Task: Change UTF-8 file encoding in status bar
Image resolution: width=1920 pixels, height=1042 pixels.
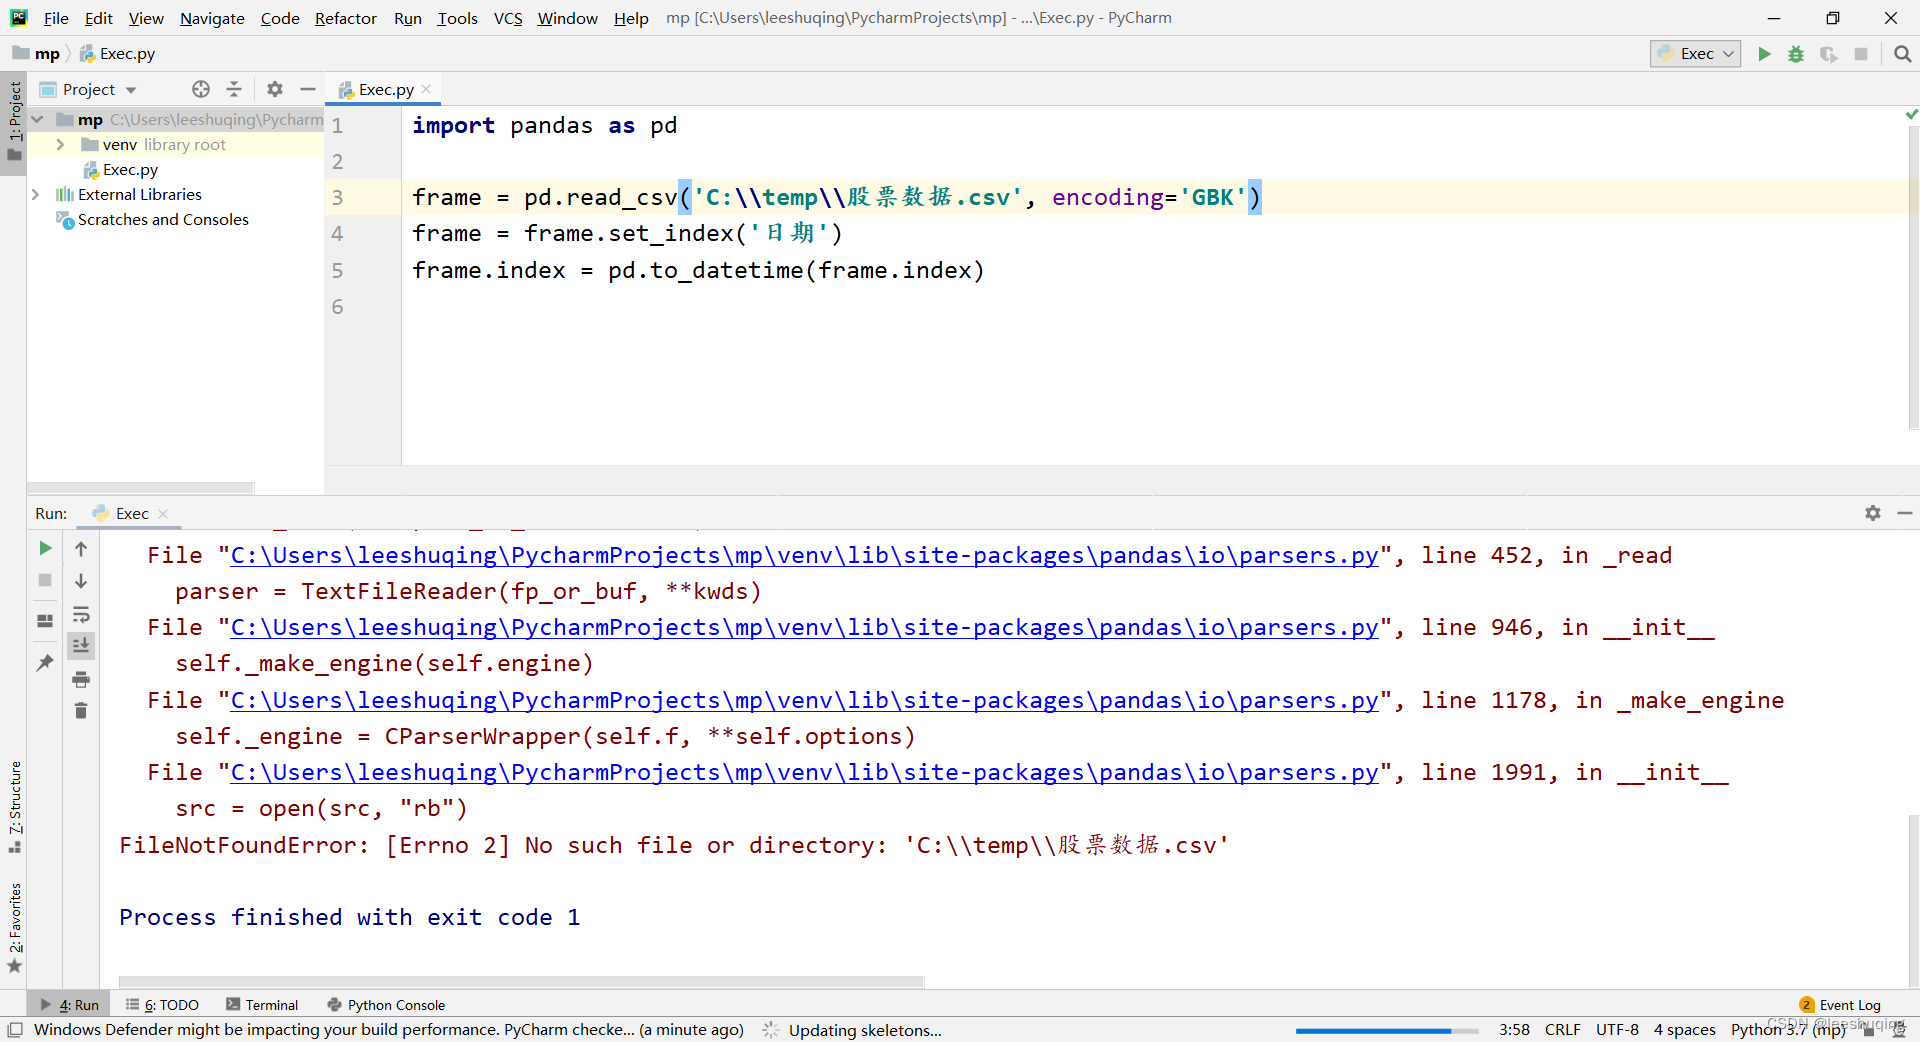Action: pos(1617,1030)
